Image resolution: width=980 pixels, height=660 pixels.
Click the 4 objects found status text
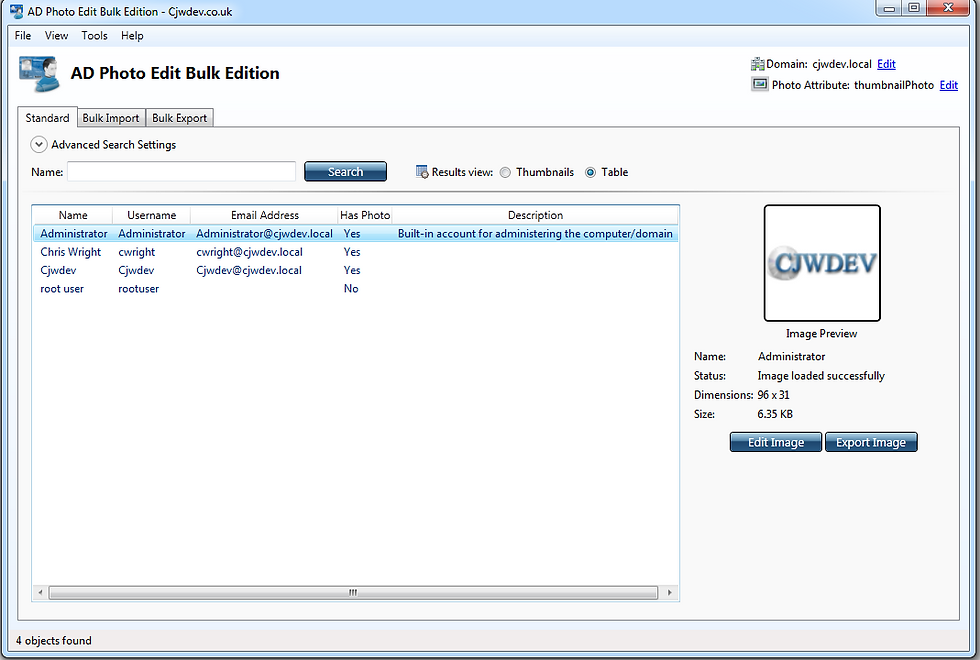coord(54,641)
